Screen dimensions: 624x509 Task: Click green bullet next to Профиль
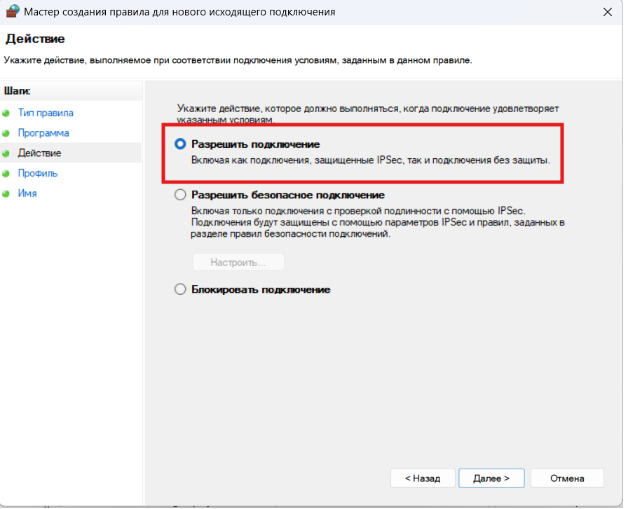(6, 173)
